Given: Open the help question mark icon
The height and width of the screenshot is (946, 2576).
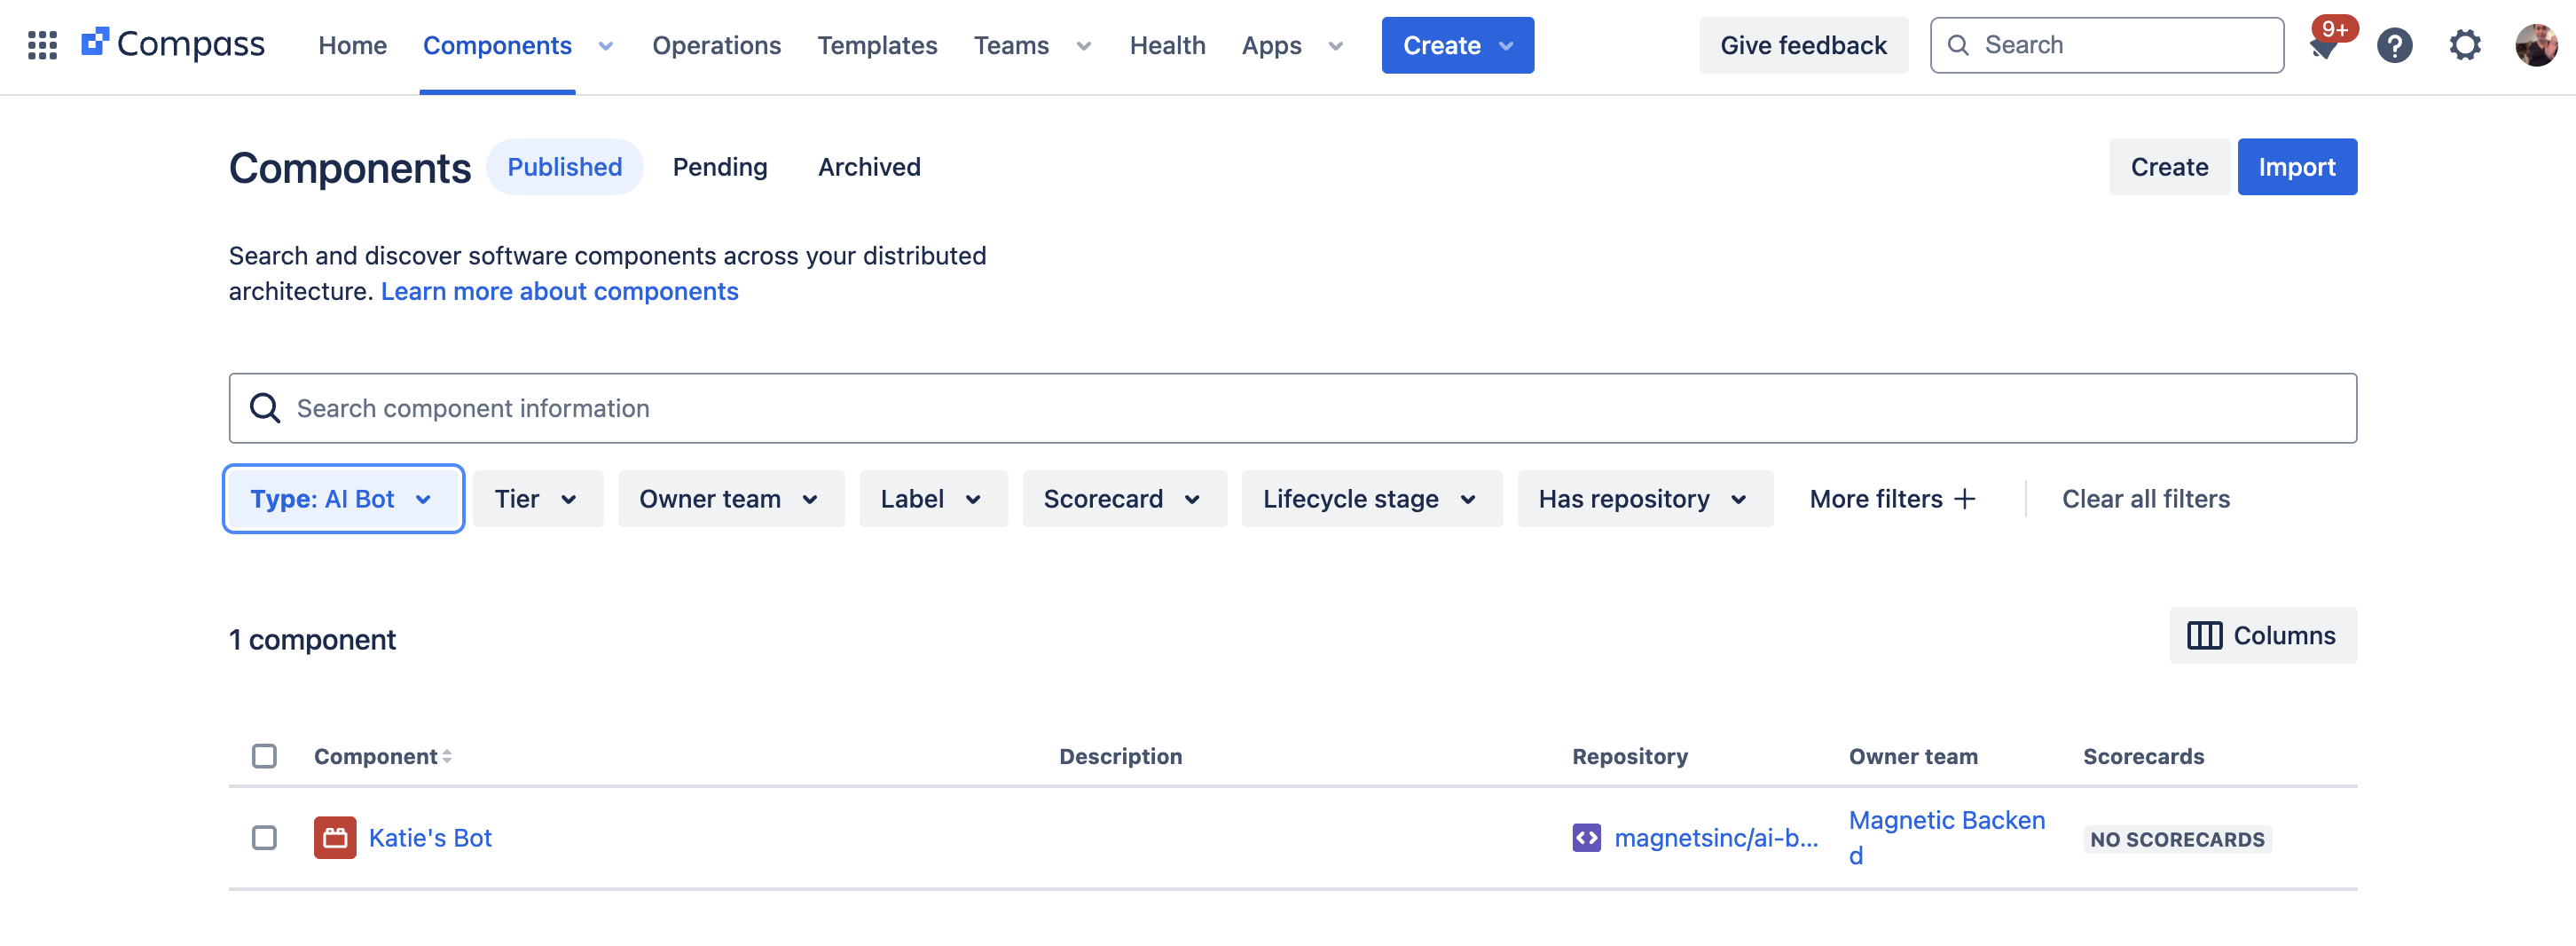Looking at the screenshot, I should point(2394,45).
